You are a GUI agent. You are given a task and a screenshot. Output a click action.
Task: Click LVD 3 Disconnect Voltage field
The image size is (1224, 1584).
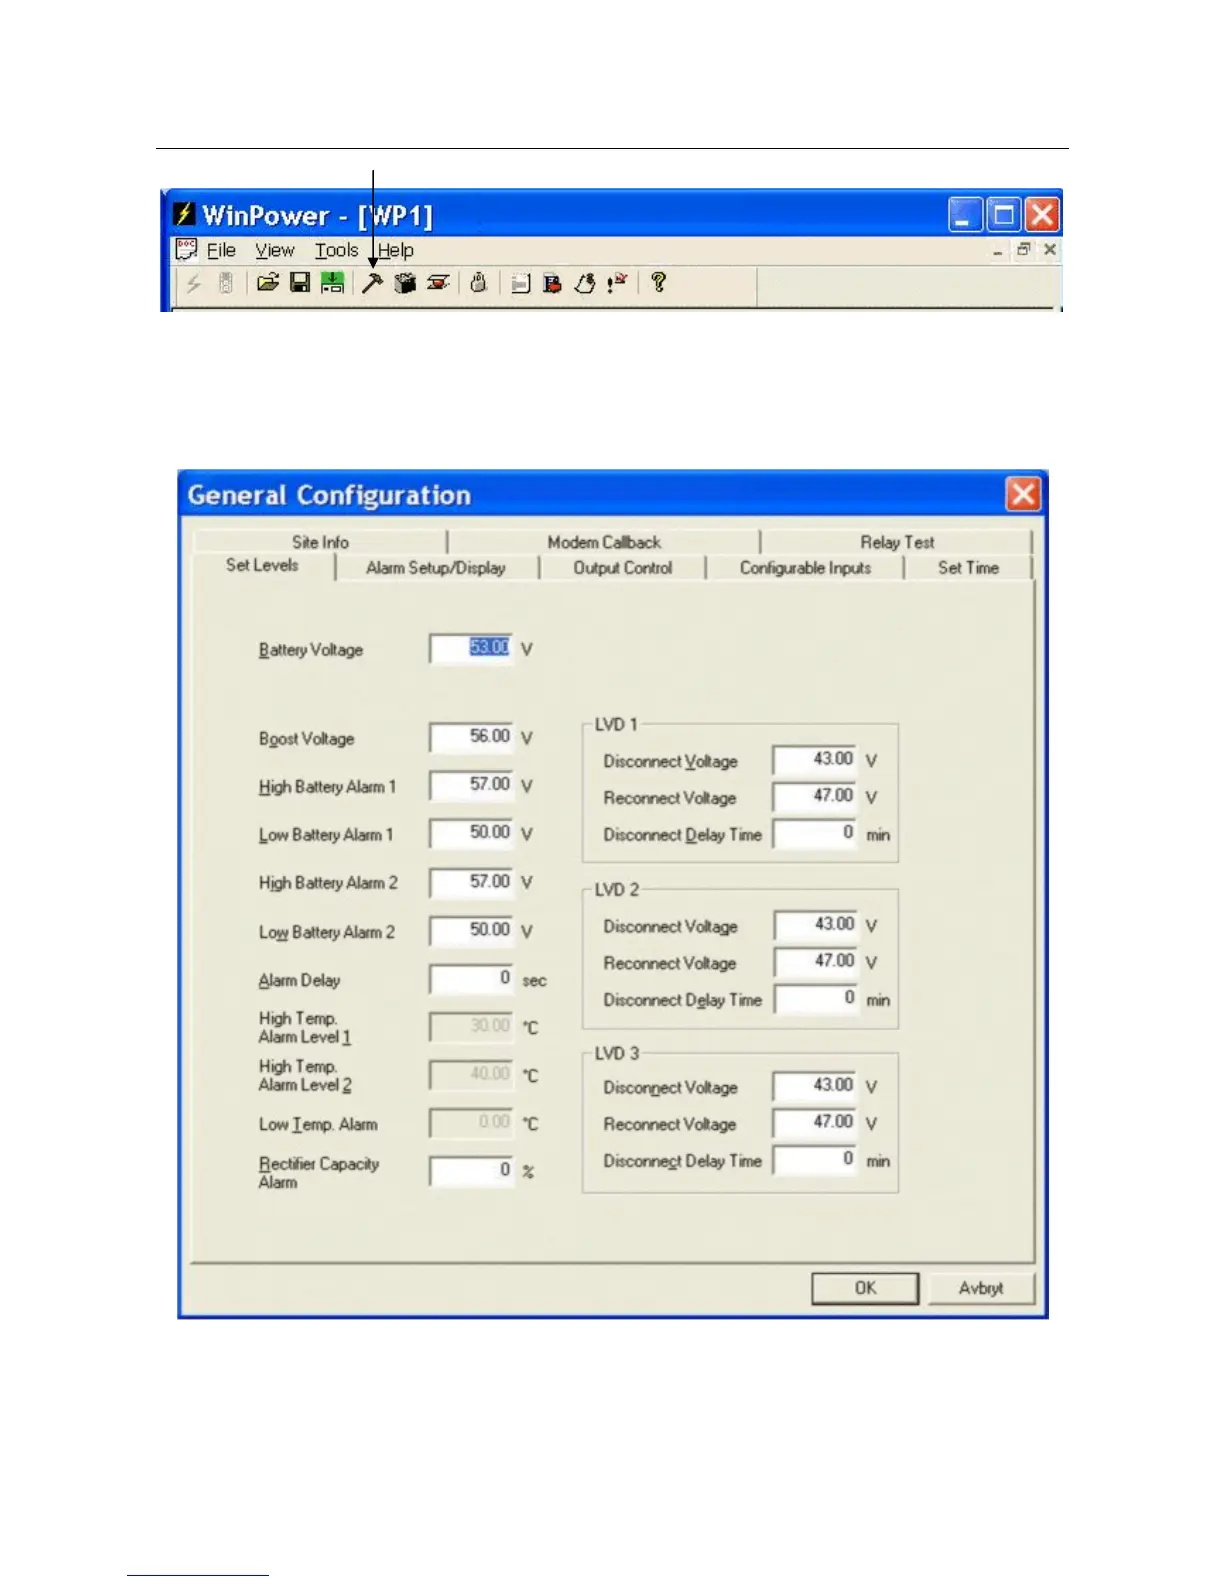[814, 1086]
